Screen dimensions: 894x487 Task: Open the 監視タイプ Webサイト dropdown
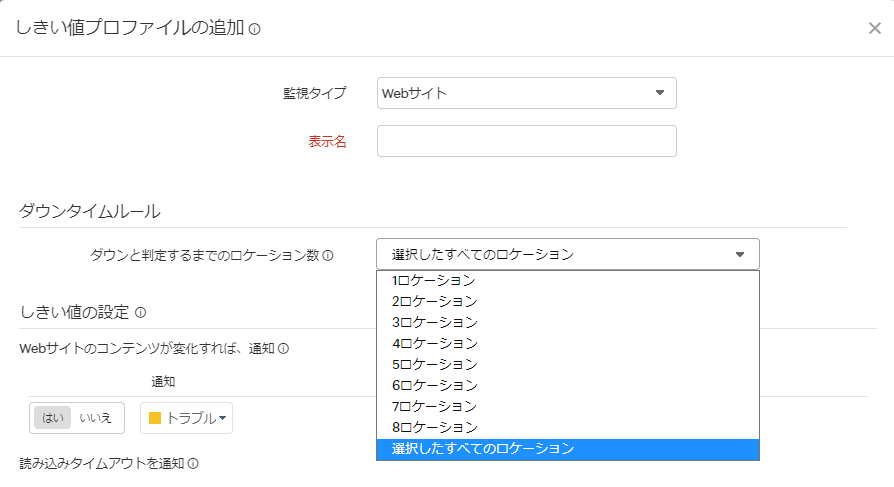click(x=526, y=93)
